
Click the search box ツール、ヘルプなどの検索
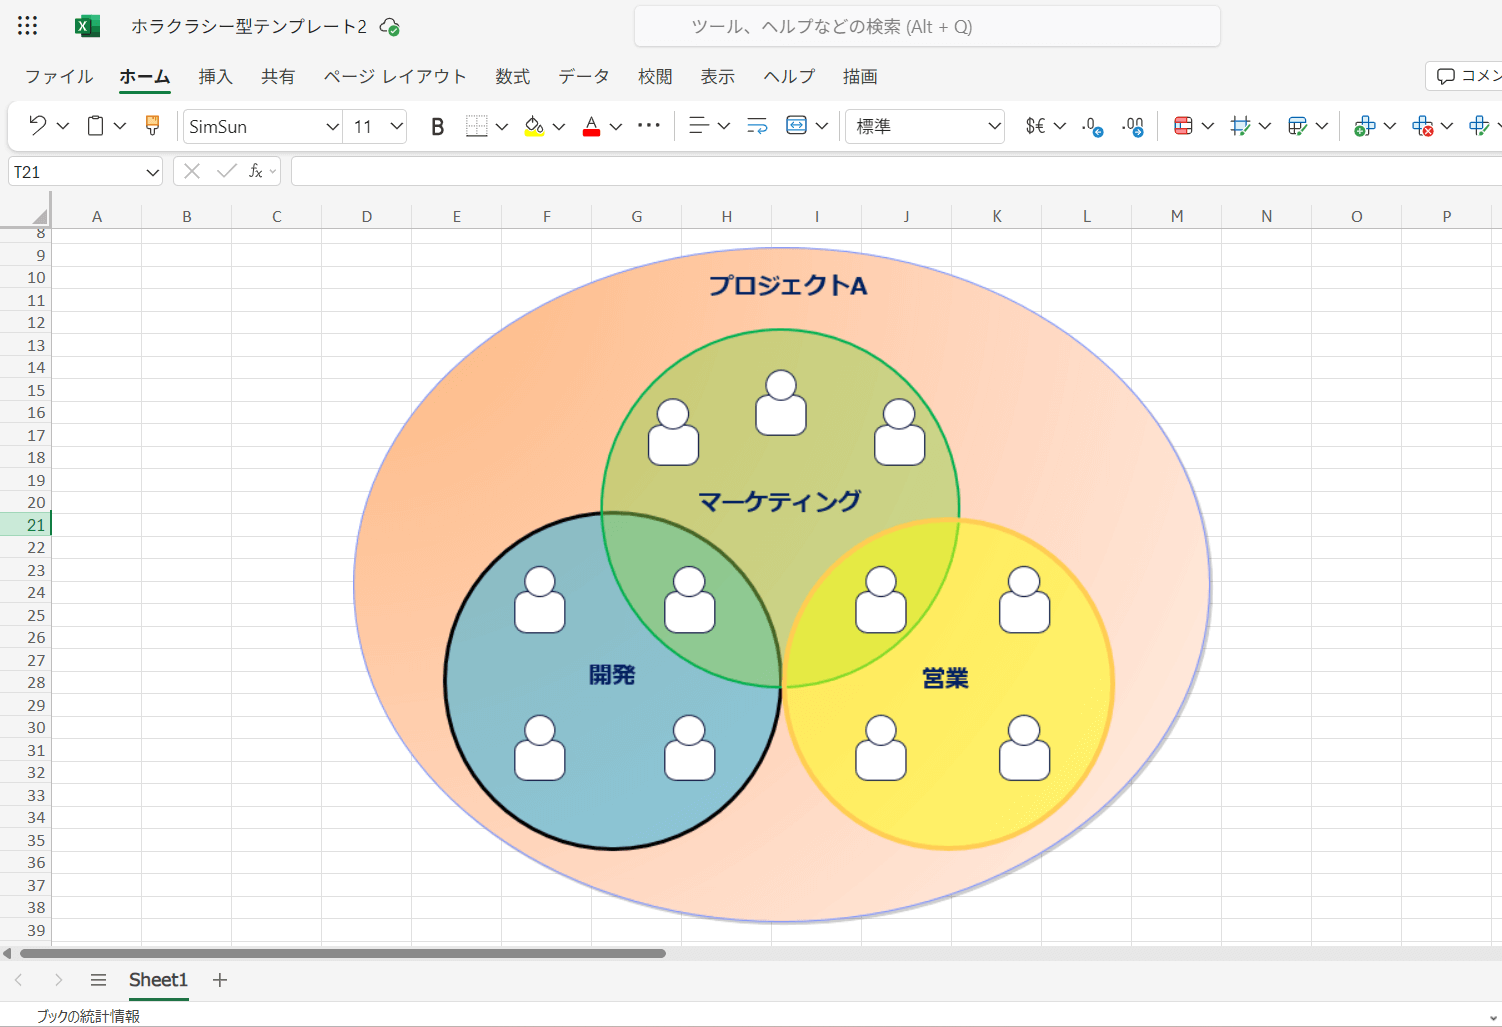pyautogui.click(x=927, y=27)
